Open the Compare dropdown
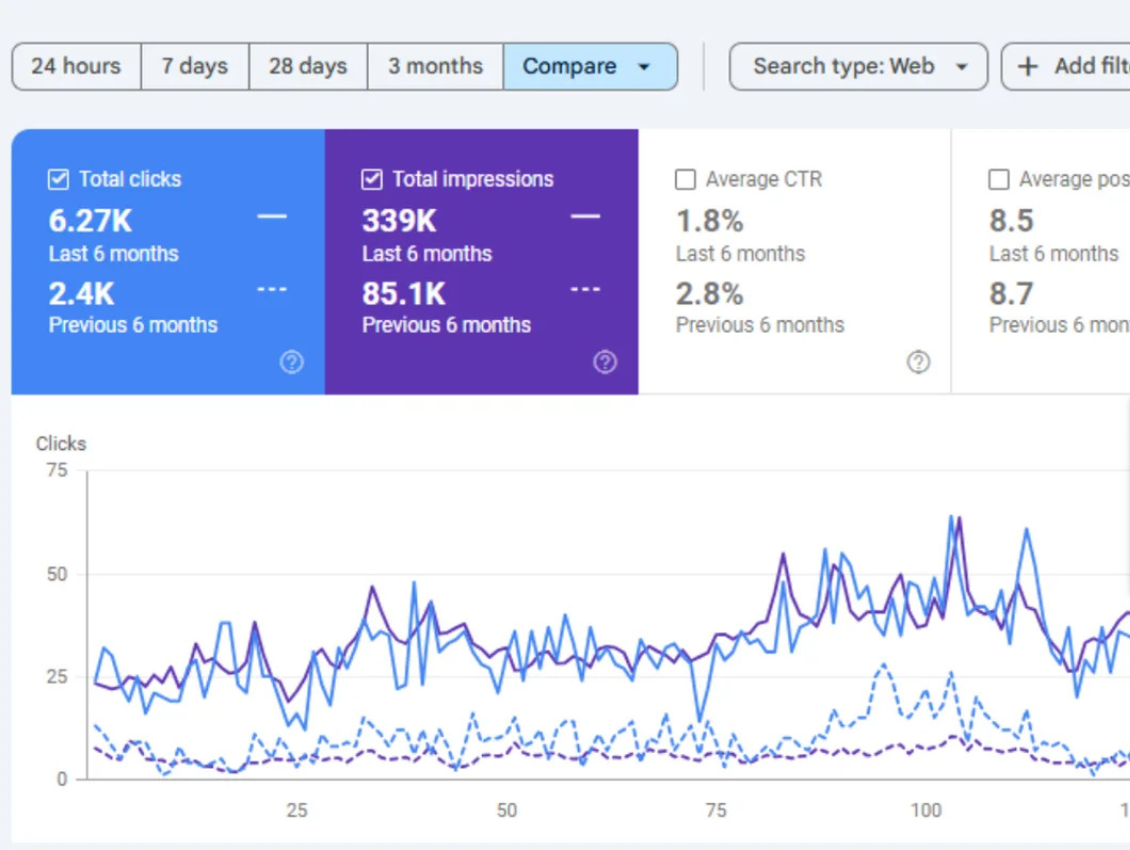The width and height of the screenshot is (1130, 850). click(590, 66)
